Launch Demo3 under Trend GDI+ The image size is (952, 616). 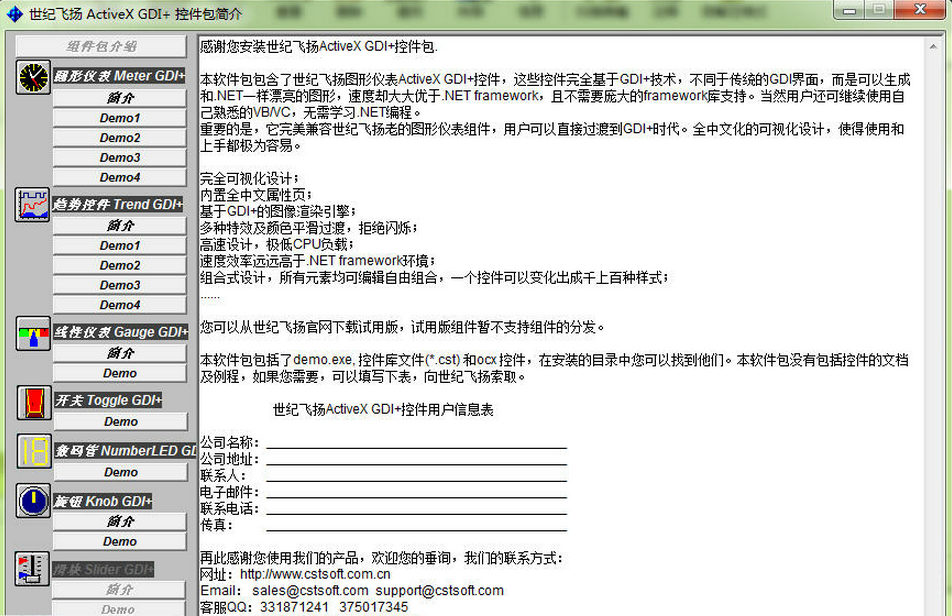(x=120, y=285)
